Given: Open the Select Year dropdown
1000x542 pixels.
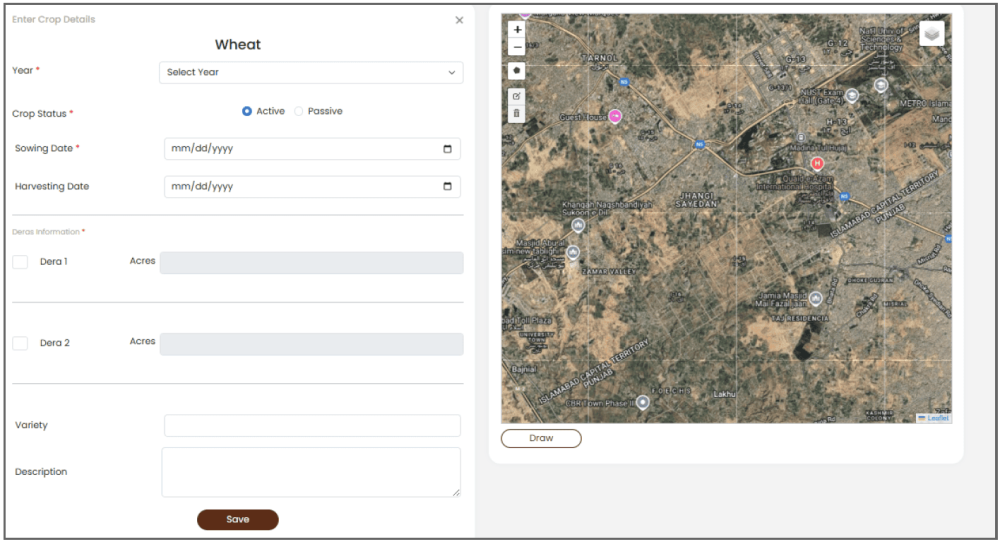Looking at the screenshot, I should 311,72.
